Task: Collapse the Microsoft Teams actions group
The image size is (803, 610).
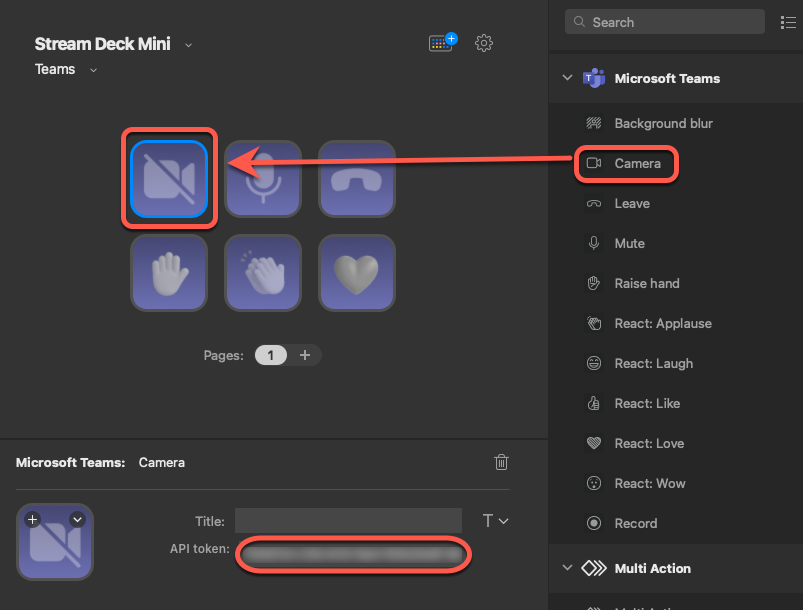Action: (x=567, y=78)
